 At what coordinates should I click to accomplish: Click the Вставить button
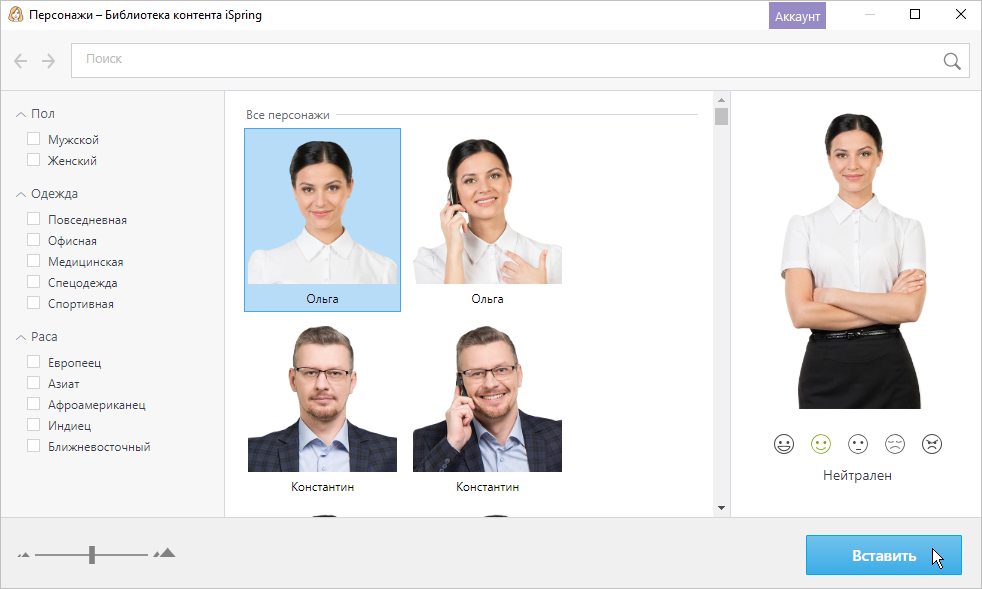[884, 555]
